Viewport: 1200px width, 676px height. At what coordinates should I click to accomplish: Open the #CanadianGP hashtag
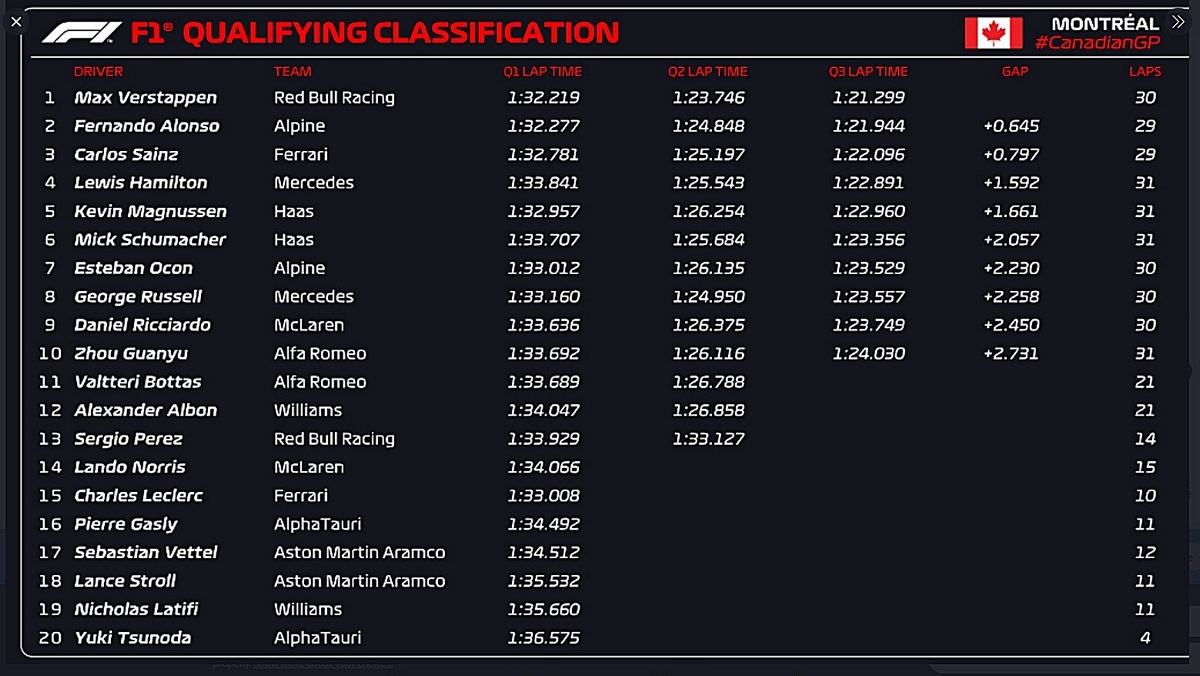pyautogui.click(x=1097, y=42)
